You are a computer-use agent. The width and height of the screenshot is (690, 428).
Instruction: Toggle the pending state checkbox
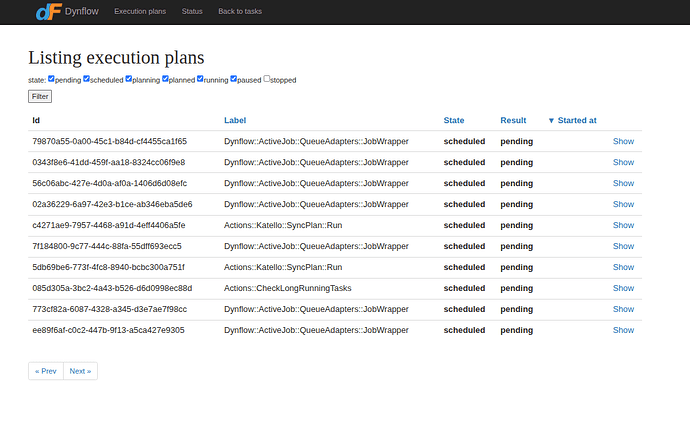(x=52, y=79)
